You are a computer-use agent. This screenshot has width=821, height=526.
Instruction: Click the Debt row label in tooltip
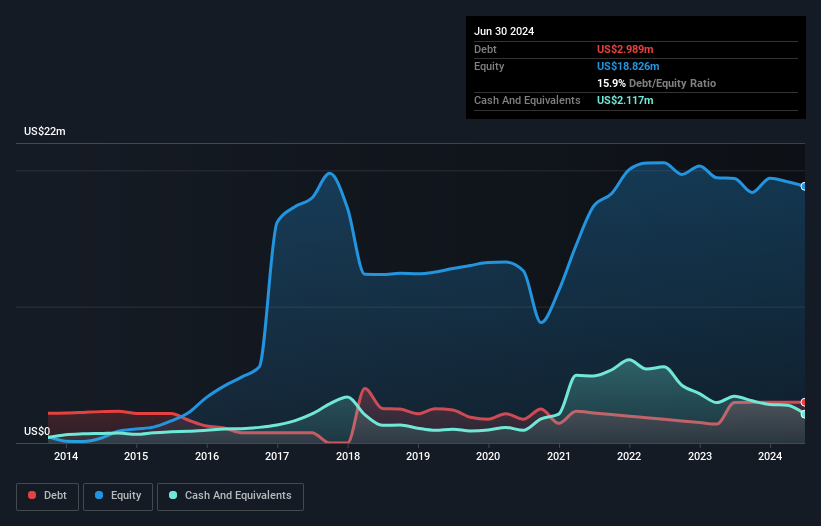(485, 49)
